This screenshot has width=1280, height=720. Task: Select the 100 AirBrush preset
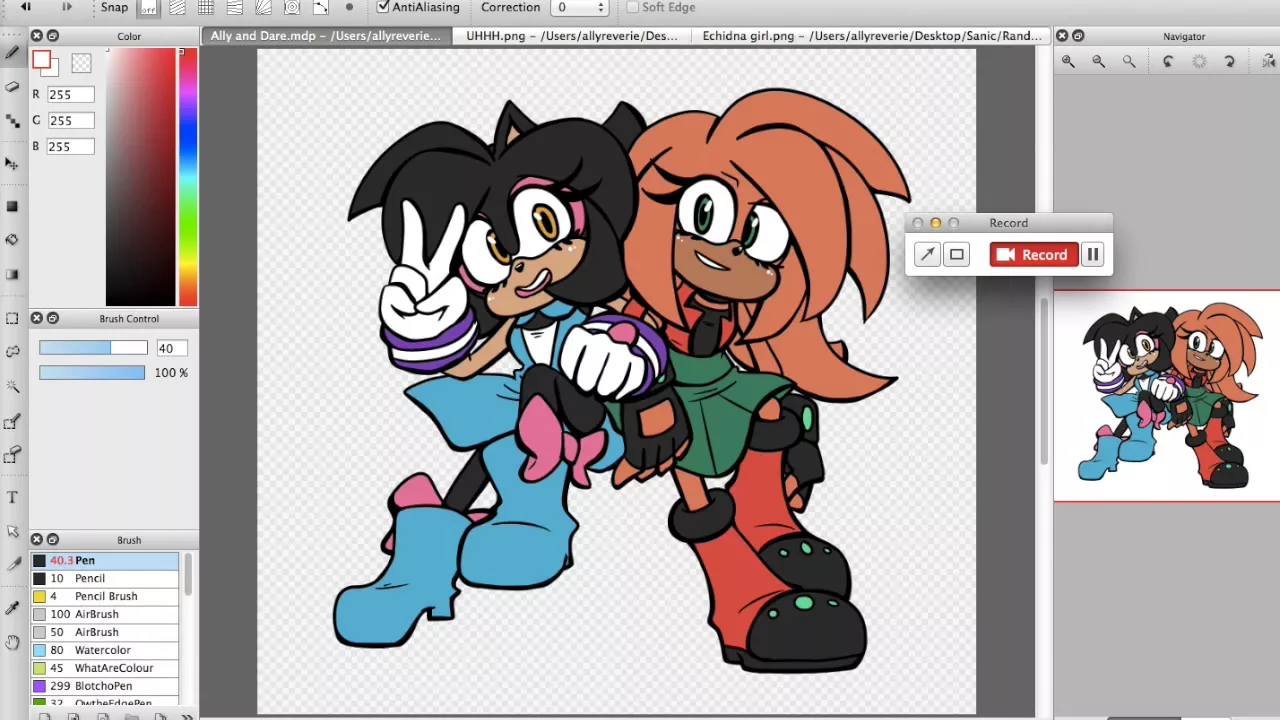104,615
